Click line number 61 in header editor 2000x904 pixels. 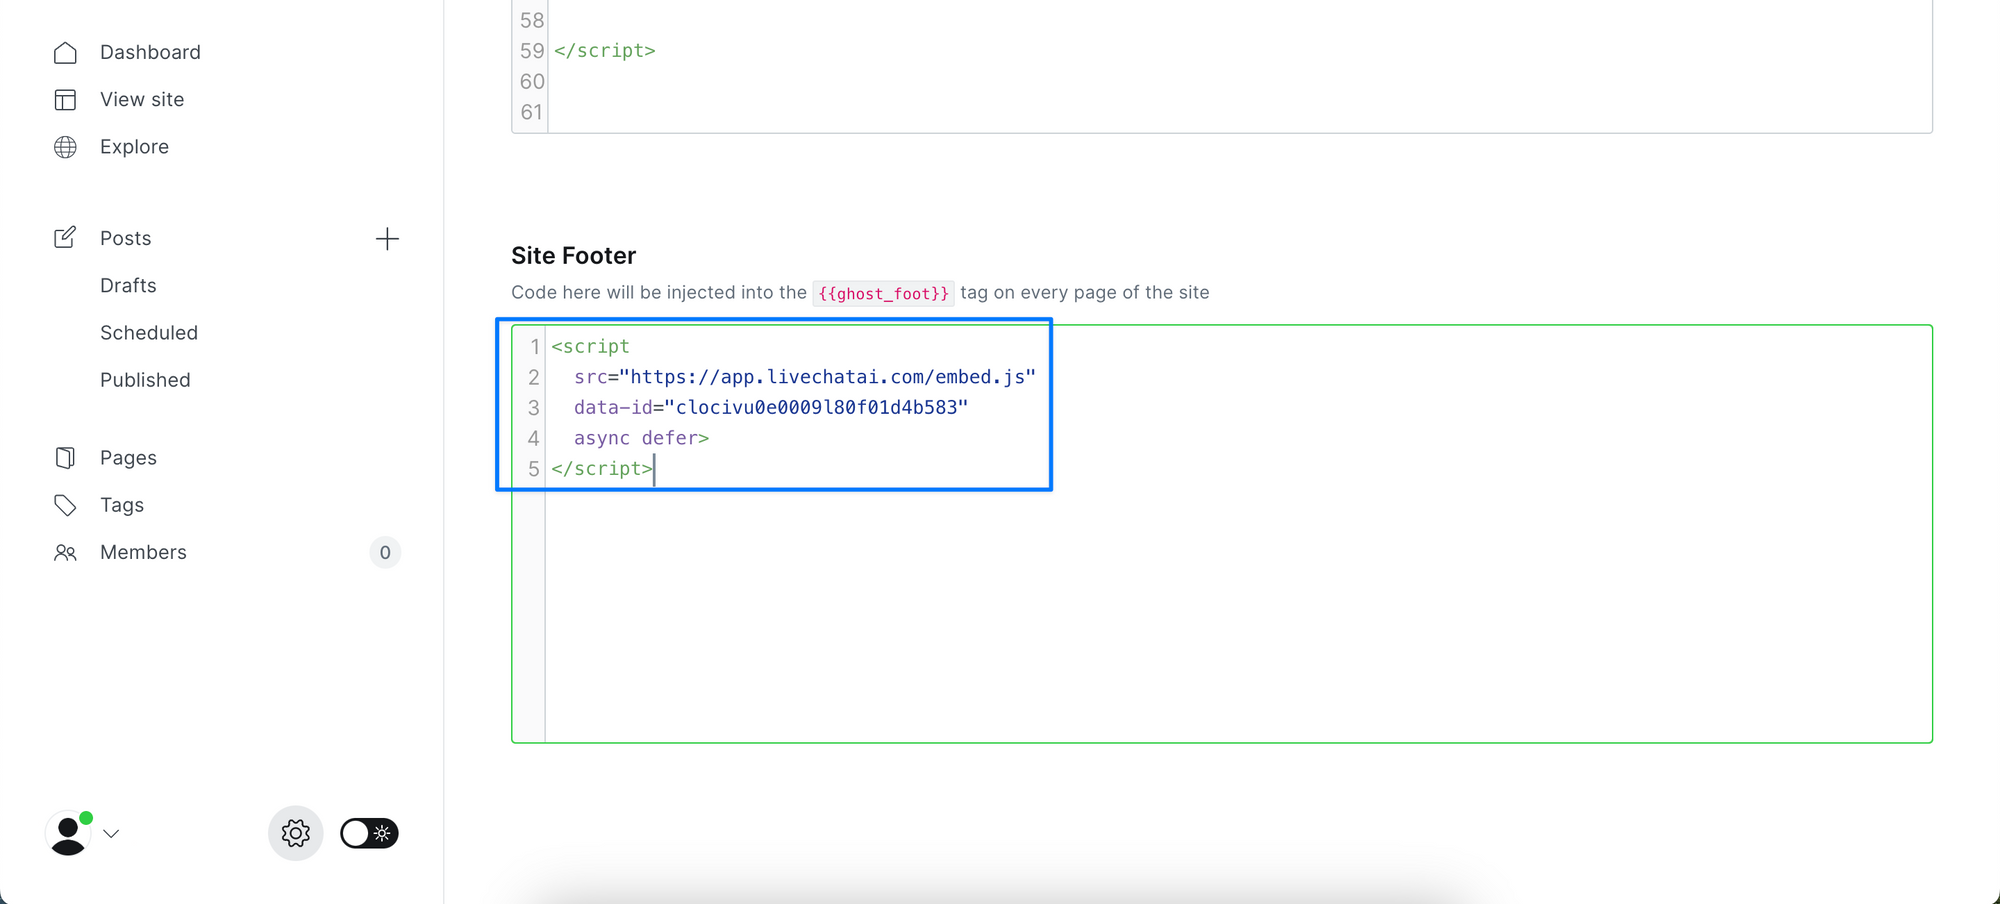tap(531, 112)
